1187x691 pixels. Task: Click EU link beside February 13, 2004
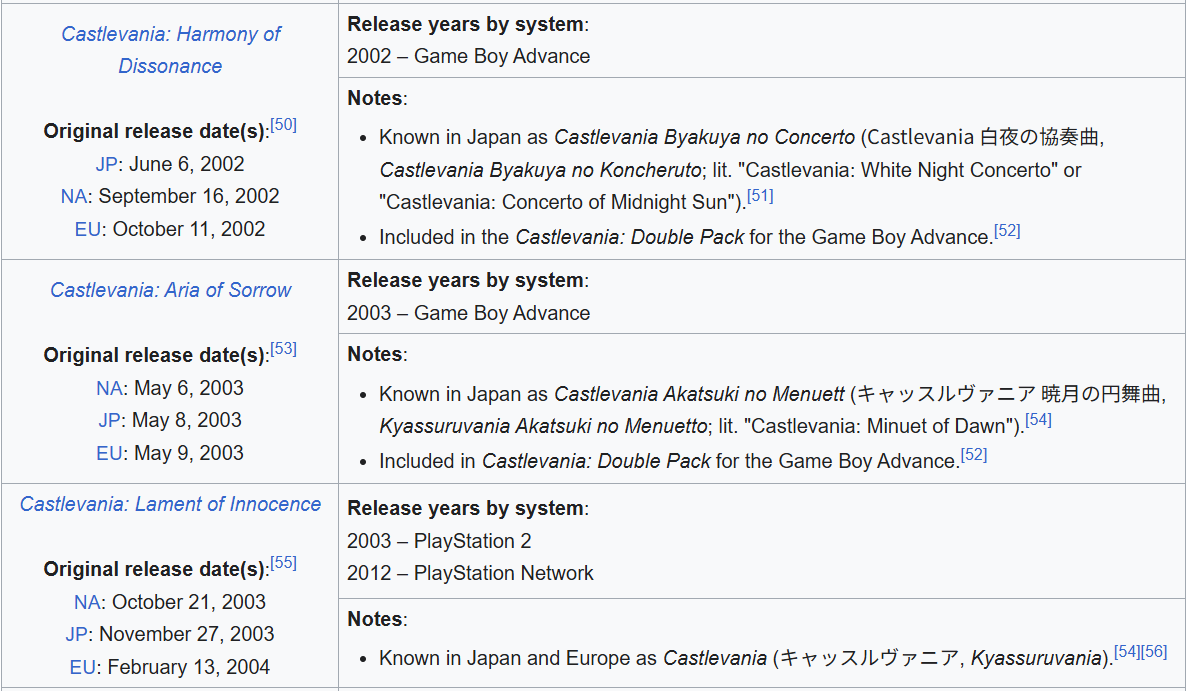pos(83,668)
